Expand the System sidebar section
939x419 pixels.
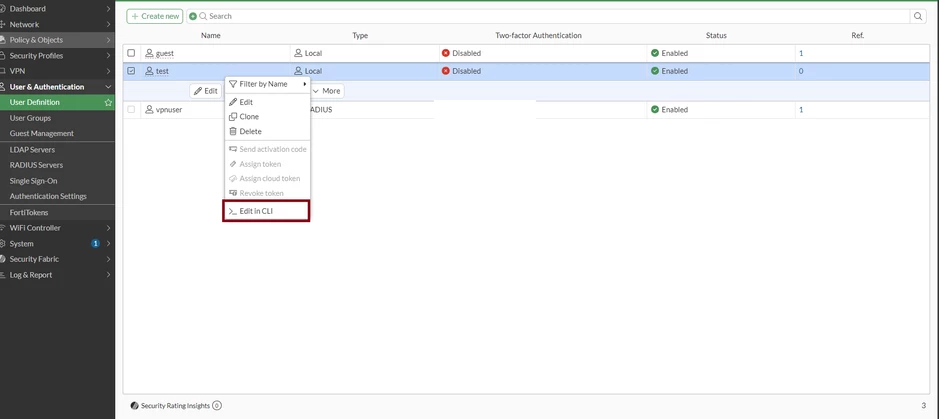(57, 244)
